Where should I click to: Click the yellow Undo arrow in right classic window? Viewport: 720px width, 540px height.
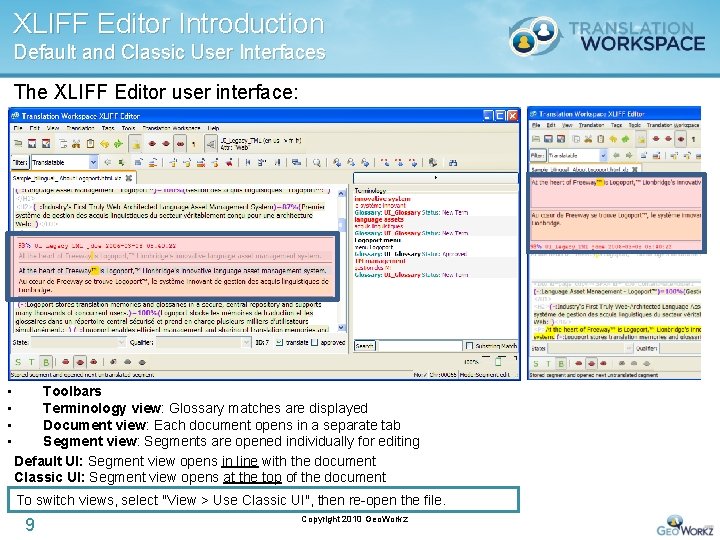coord(613,139)
